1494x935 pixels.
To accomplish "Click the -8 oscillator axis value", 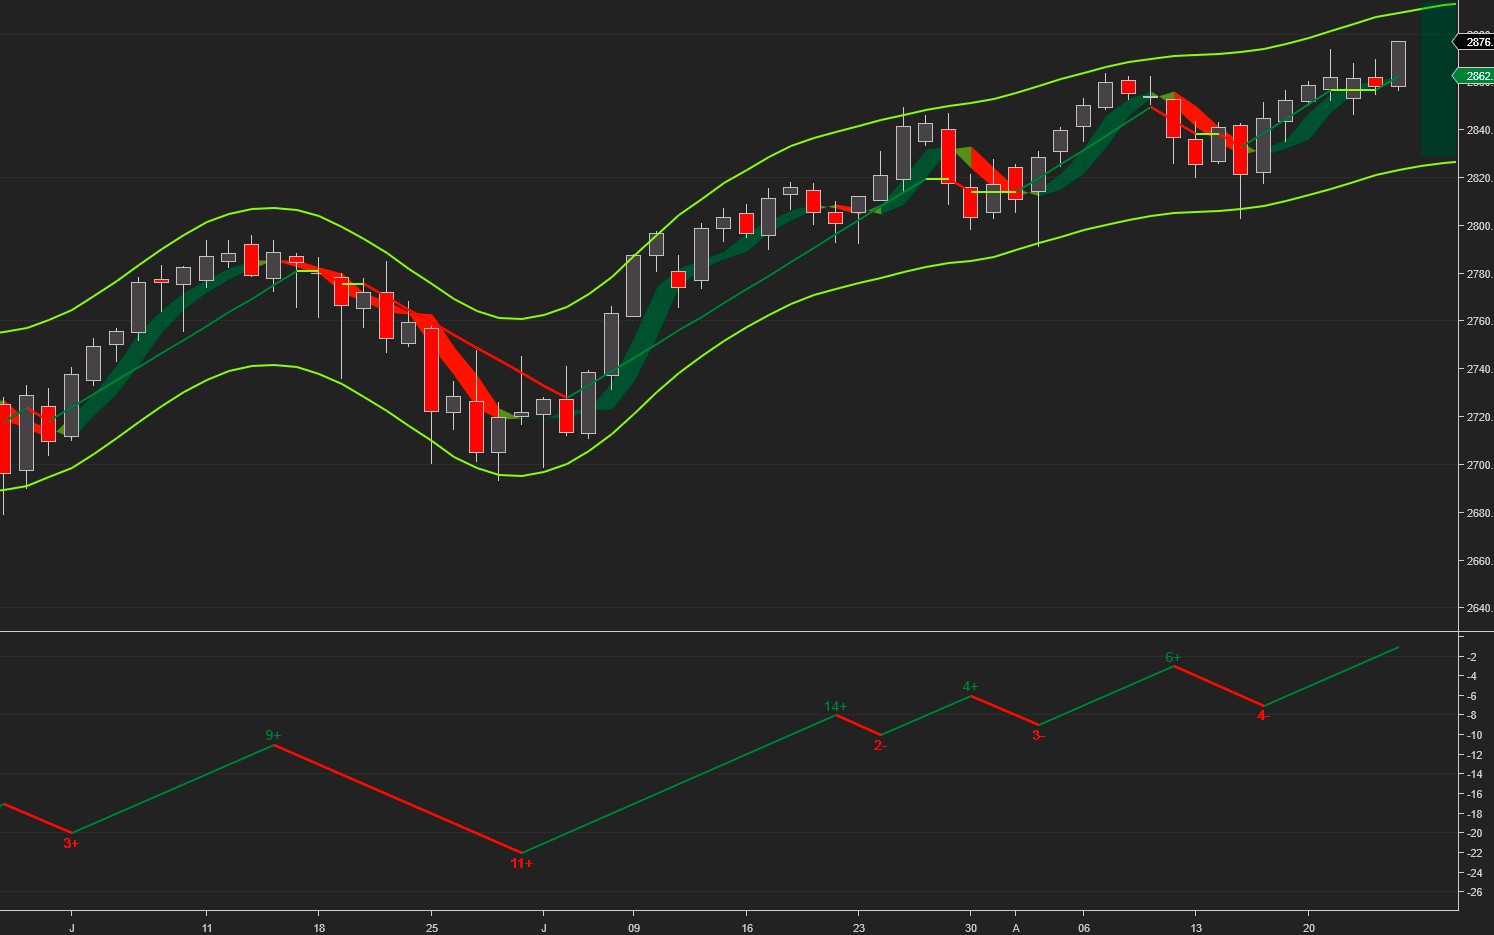I will coord(1474,716).
